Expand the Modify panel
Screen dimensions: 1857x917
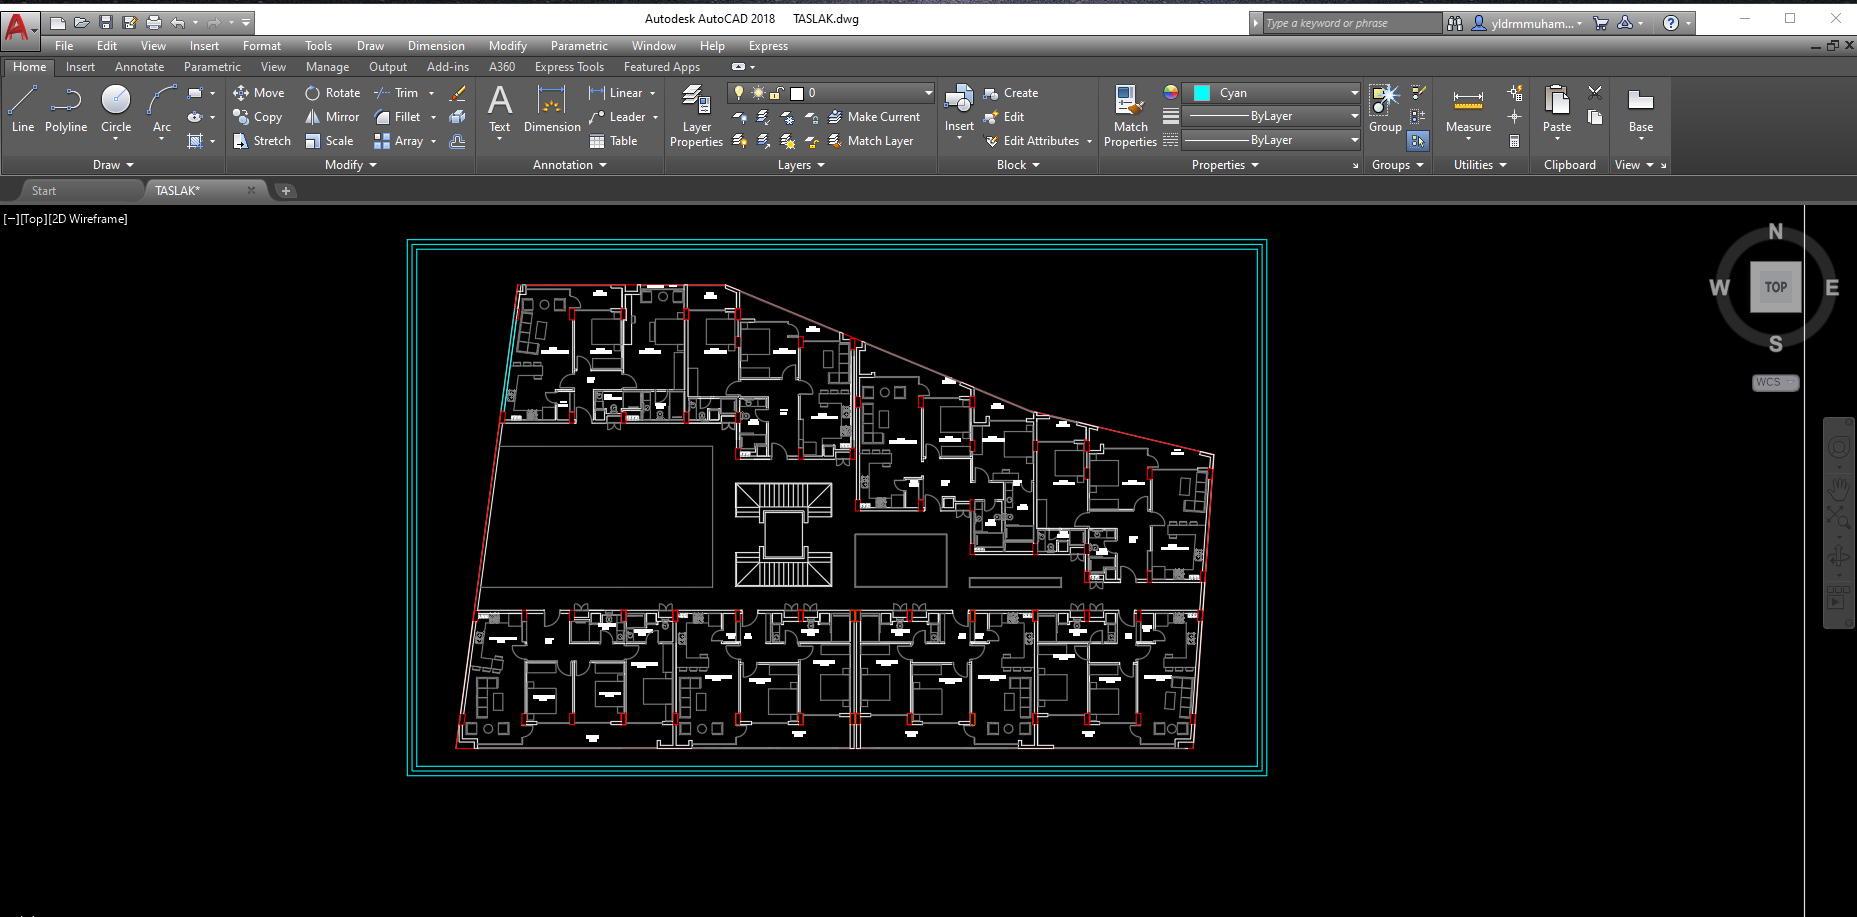coord(351,165)
